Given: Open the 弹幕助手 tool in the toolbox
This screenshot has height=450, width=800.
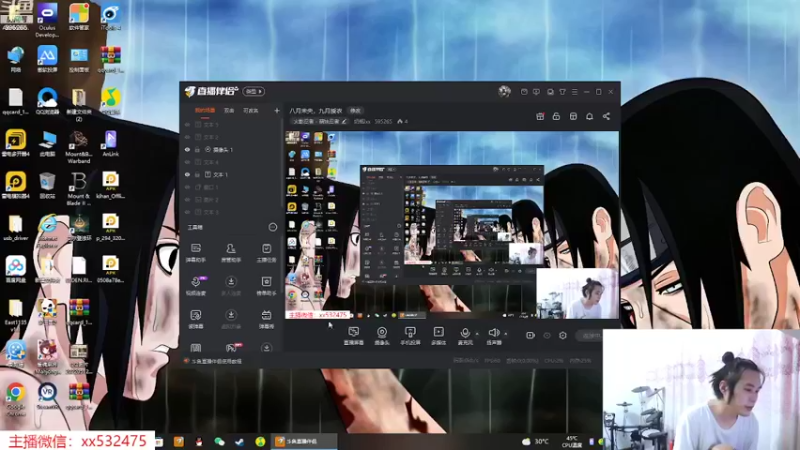Looking at the screenshot, I should (x=196, y=253).
